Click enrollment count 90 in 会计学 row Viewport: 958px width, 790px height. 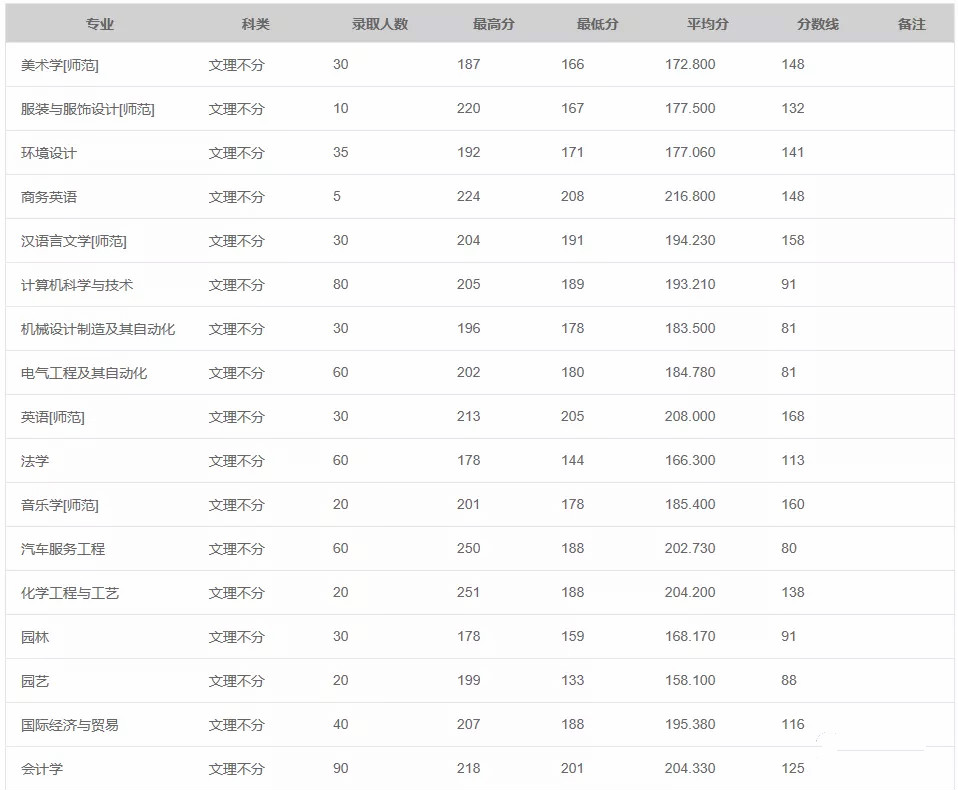[340, 768]
